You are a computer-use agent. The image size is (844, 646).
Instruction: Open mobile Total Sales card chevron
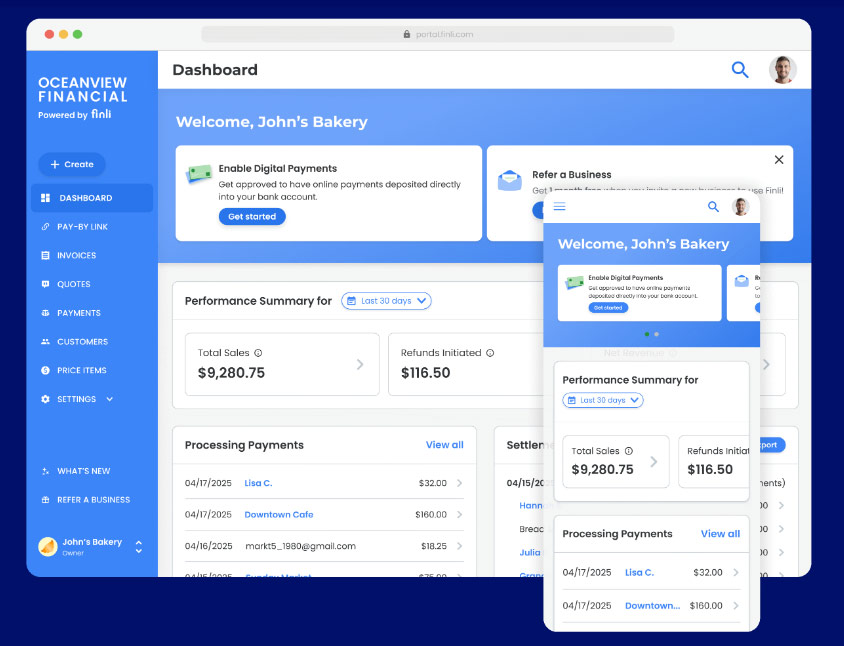pyautogui.click(x=653, y=462)
